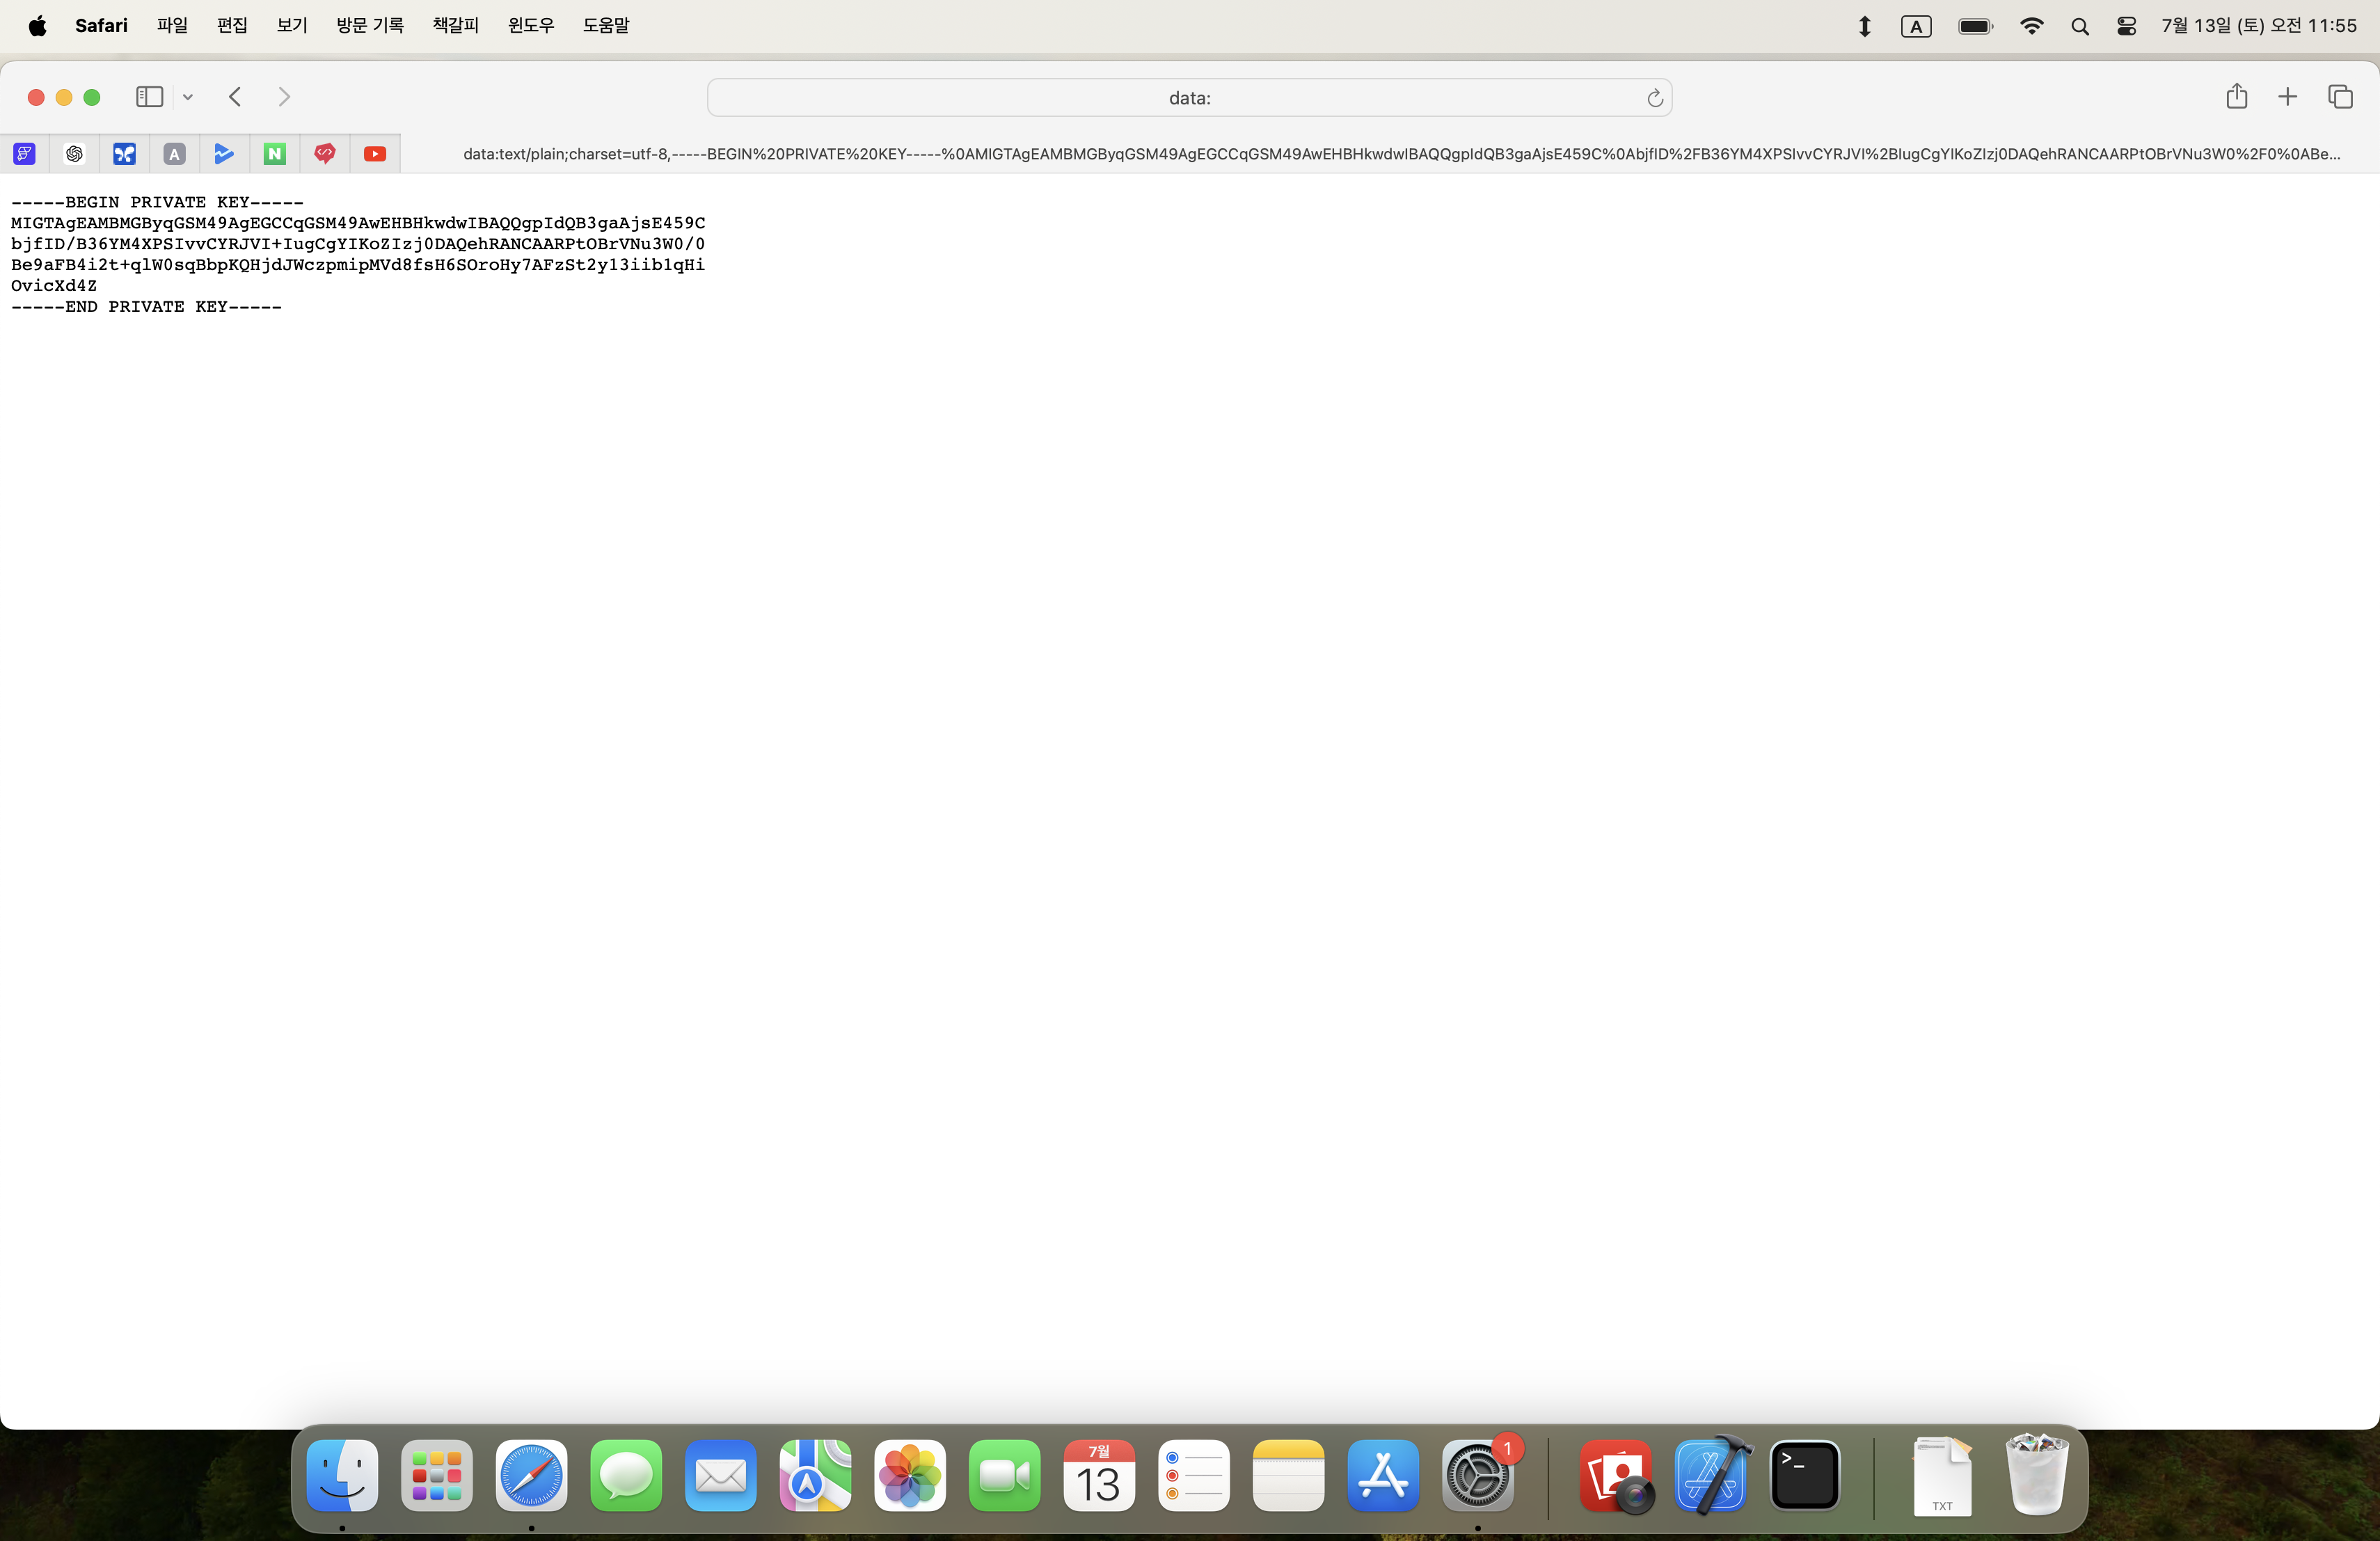2380x1541 pixels.
Task: Click the END PRIVATE KEY line
Action: [146, 307]
